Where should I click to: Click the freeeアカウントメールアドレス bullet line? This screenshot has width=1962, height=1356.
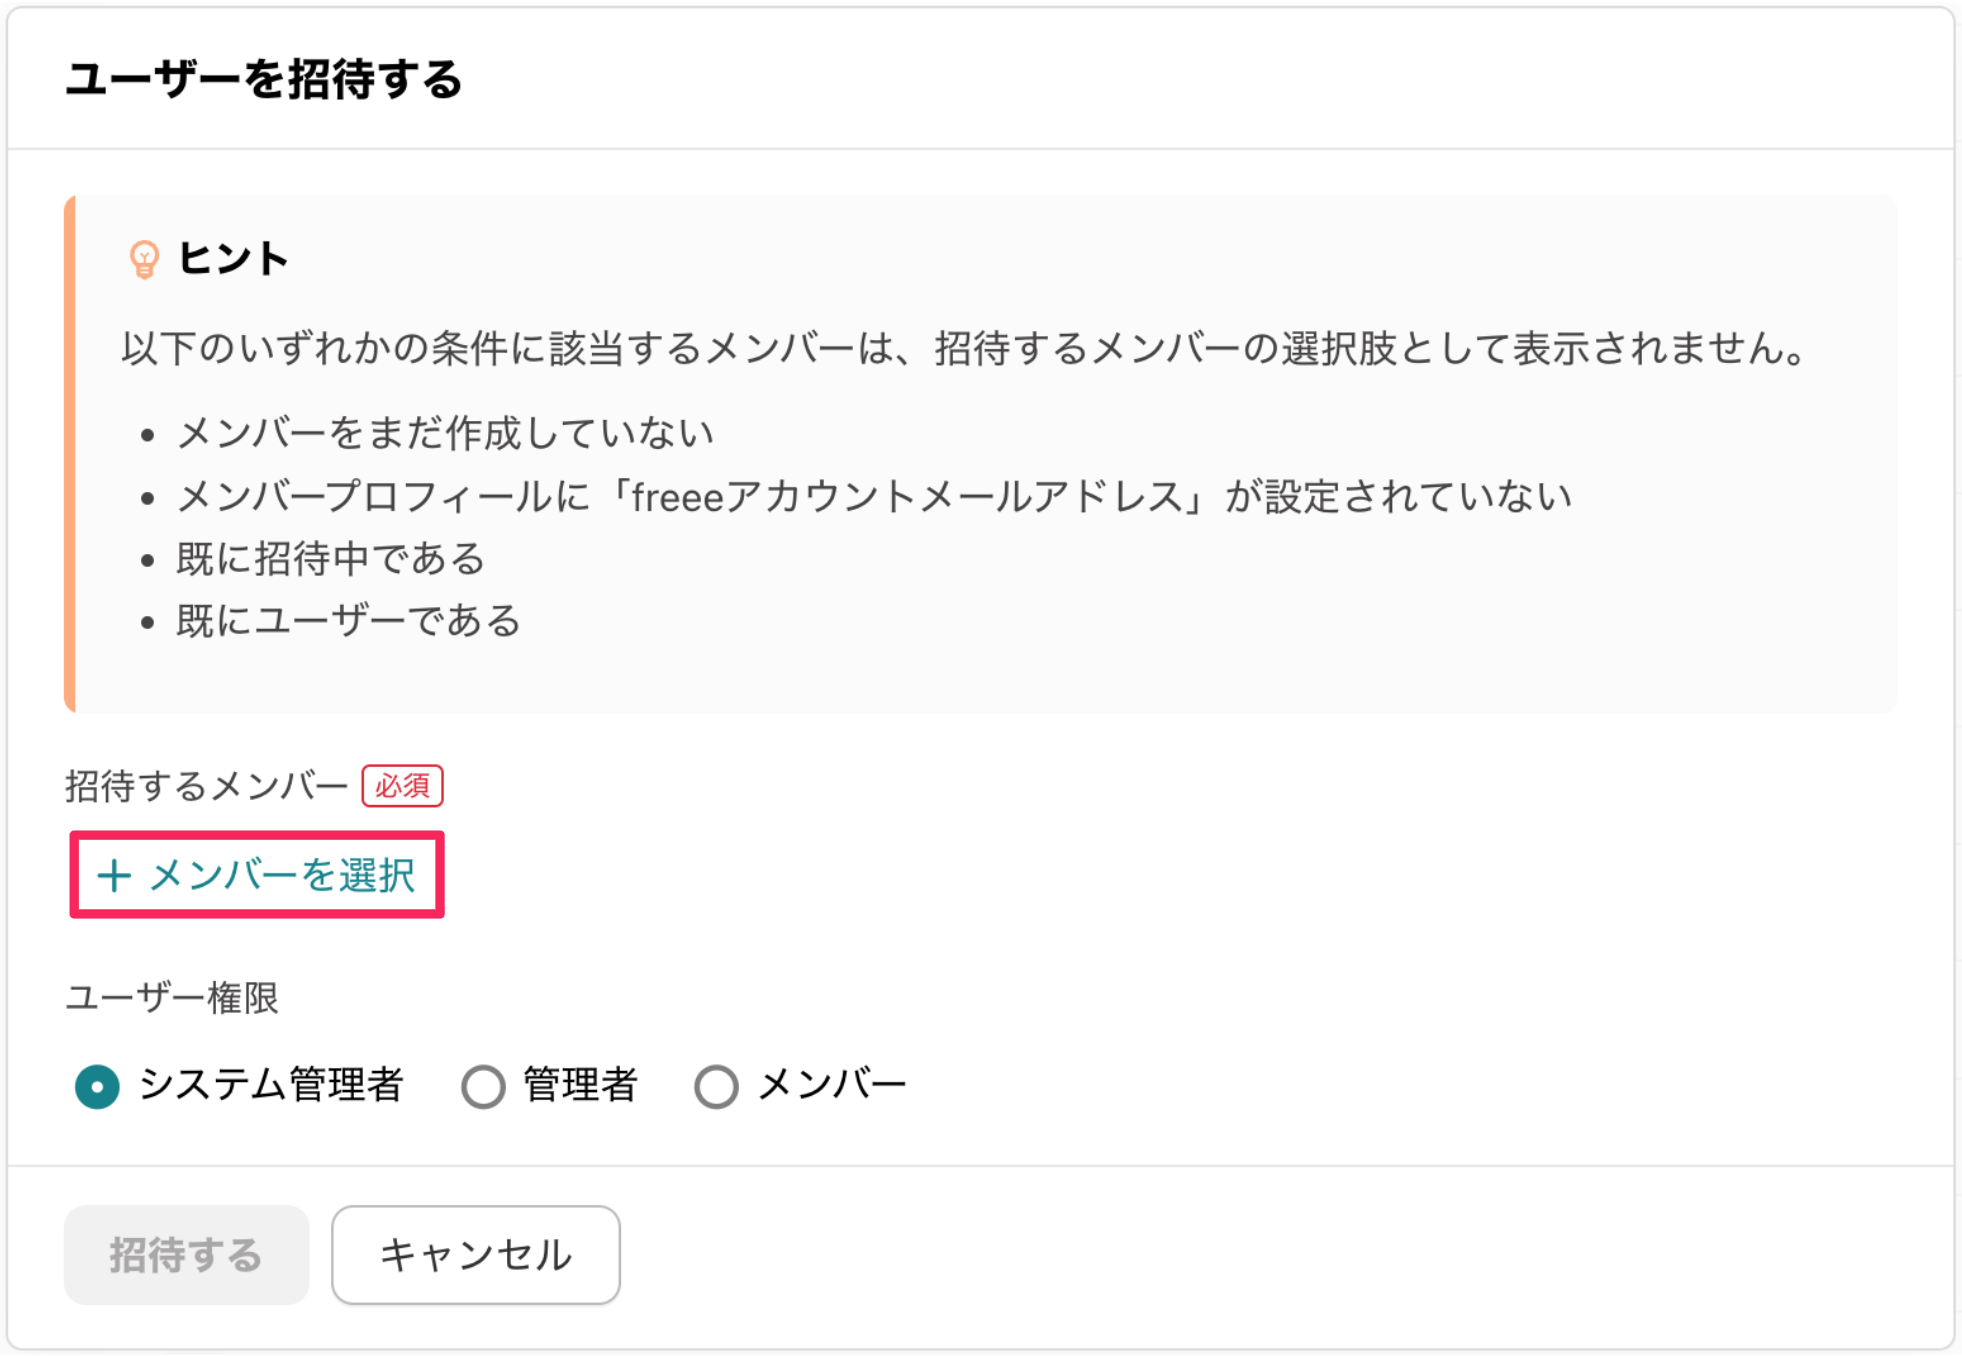point(874,496)
